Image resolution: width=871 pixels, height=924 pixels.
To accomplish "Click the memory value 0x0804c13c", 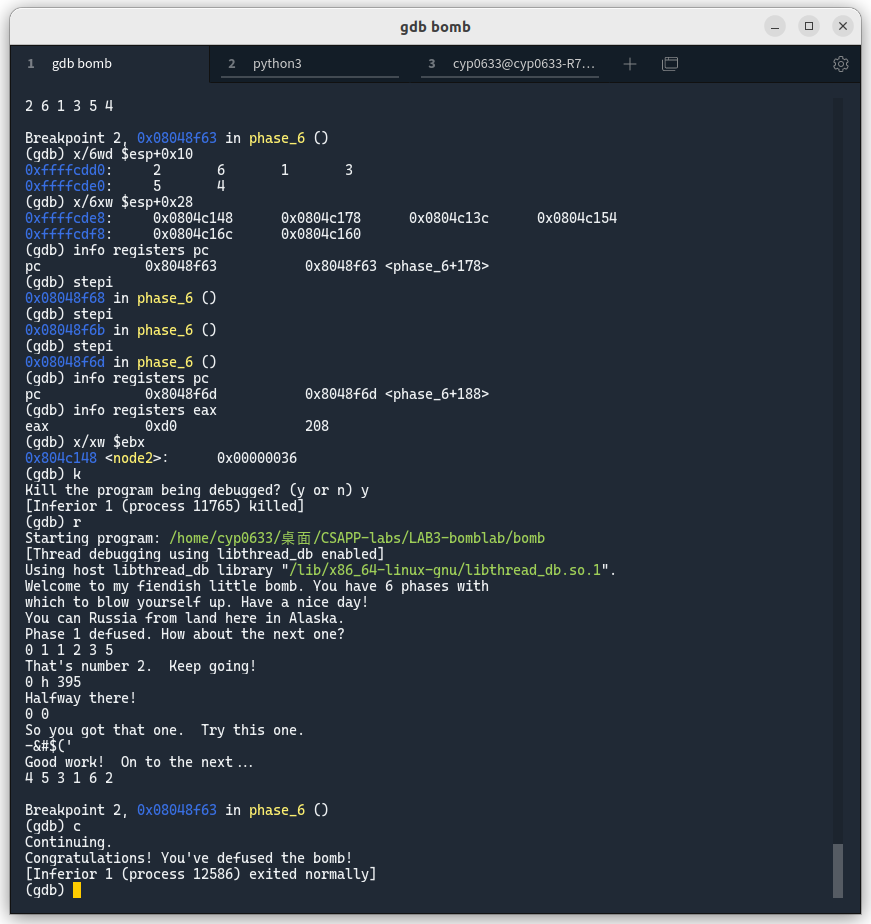I will tap(448, 218).
